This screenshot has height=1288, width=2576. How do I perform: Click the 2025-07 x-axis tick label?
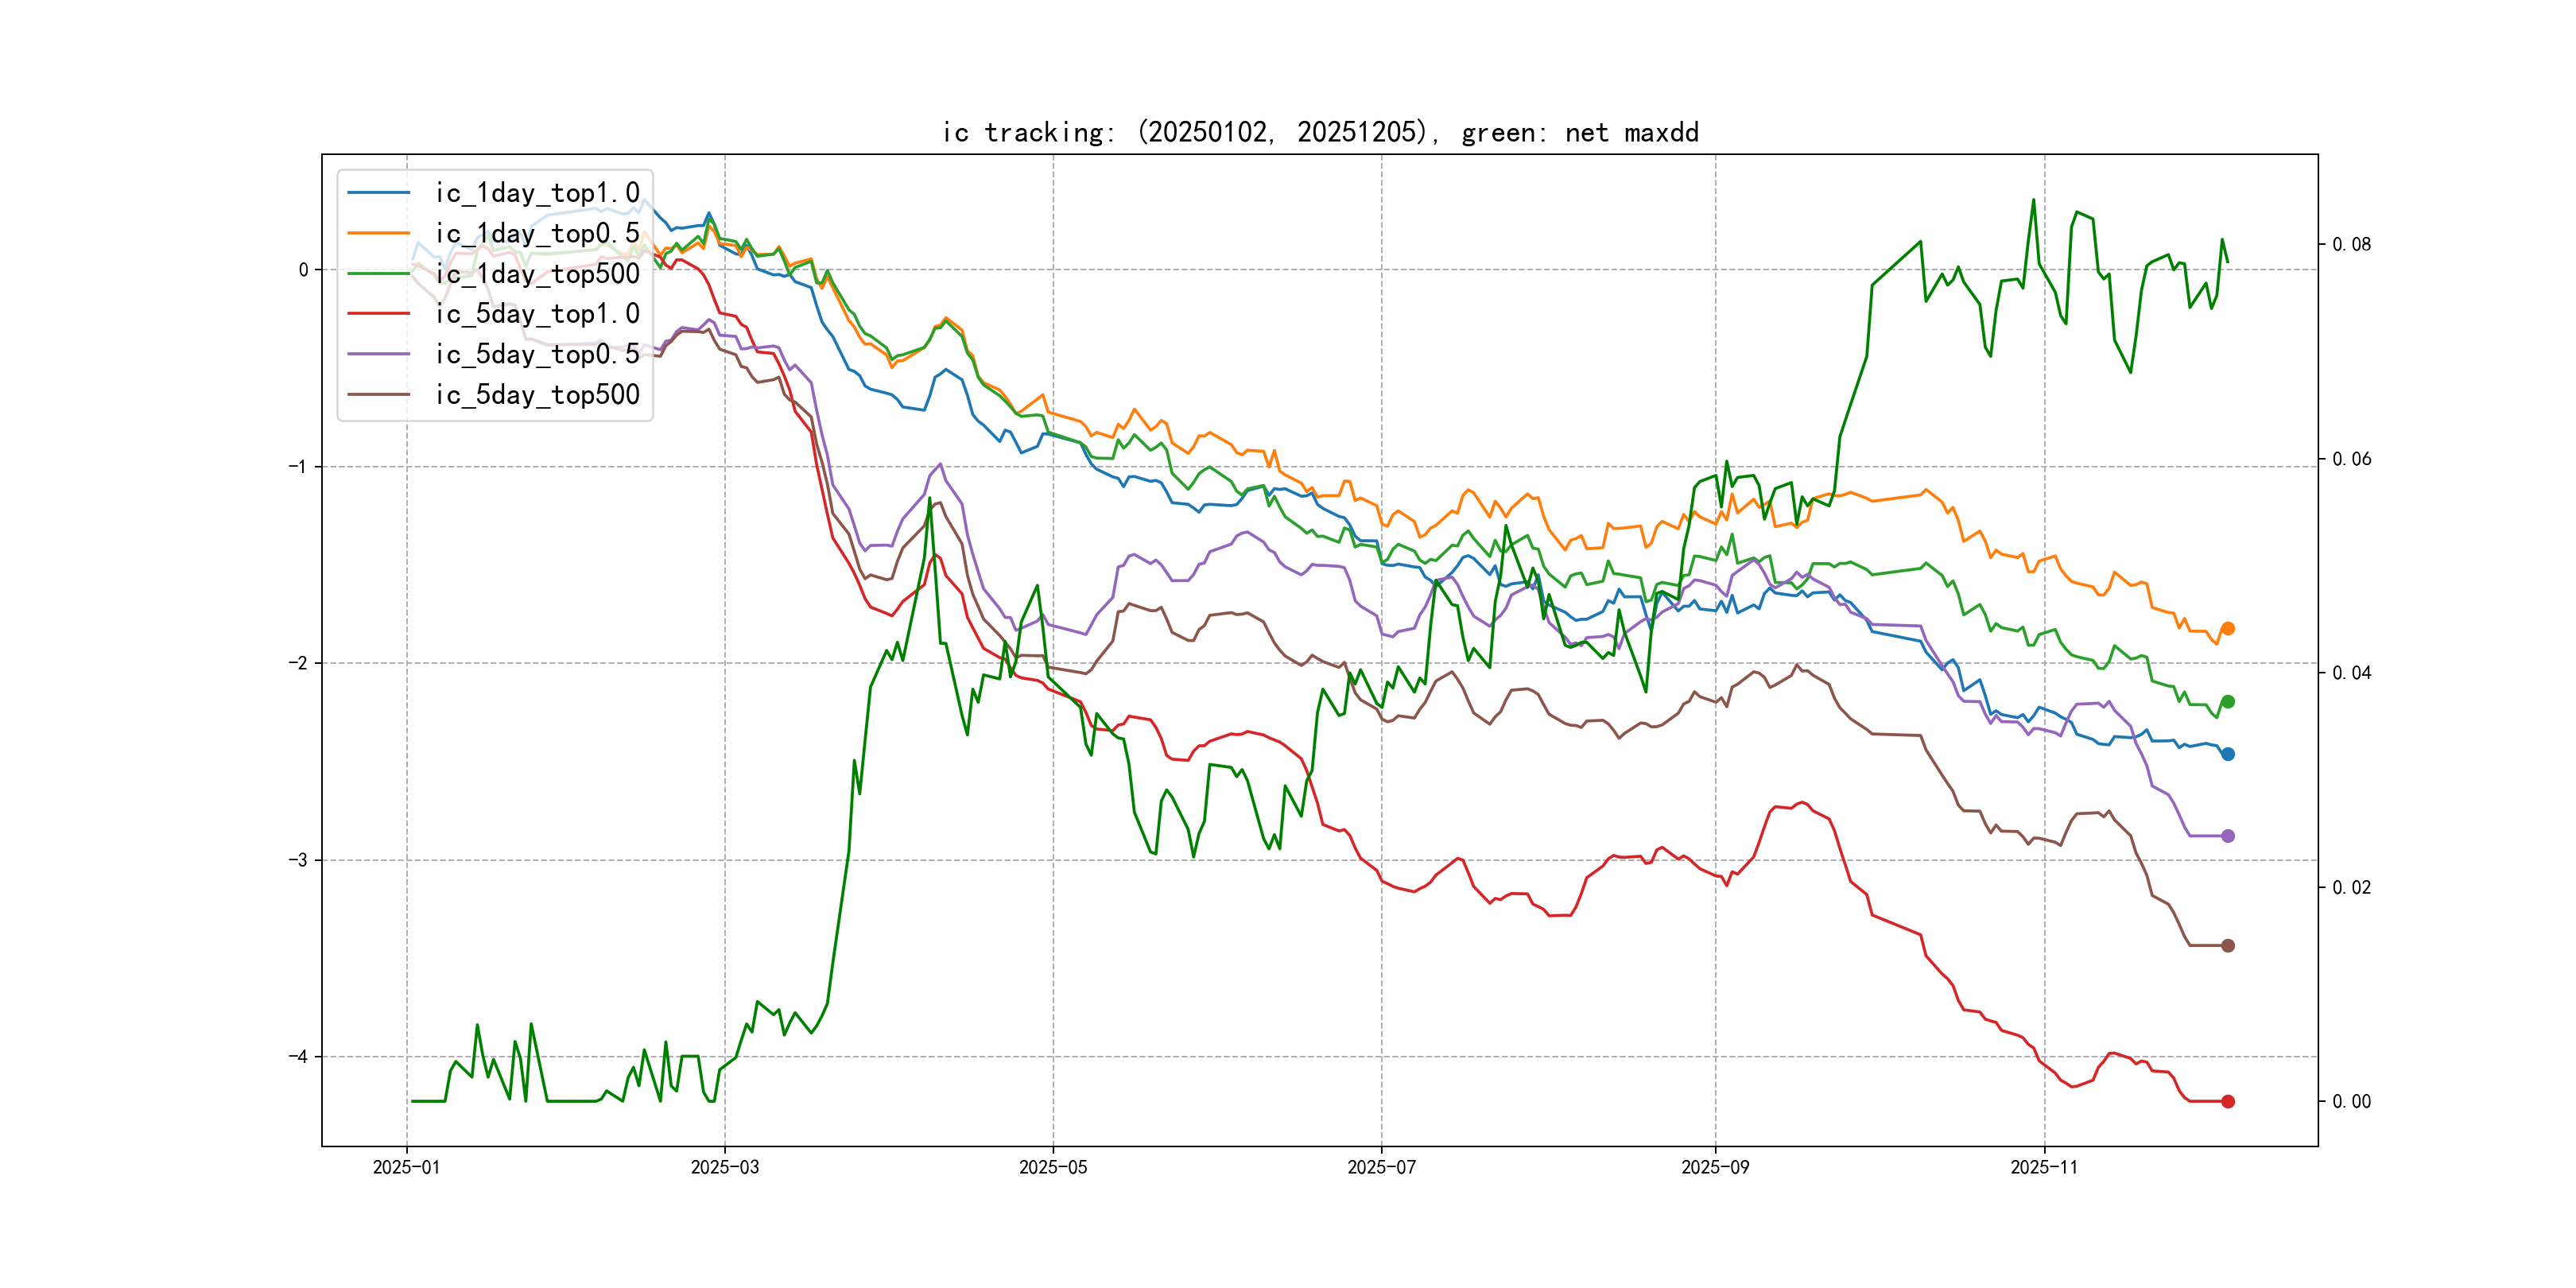click(x=1381, y=1167)
